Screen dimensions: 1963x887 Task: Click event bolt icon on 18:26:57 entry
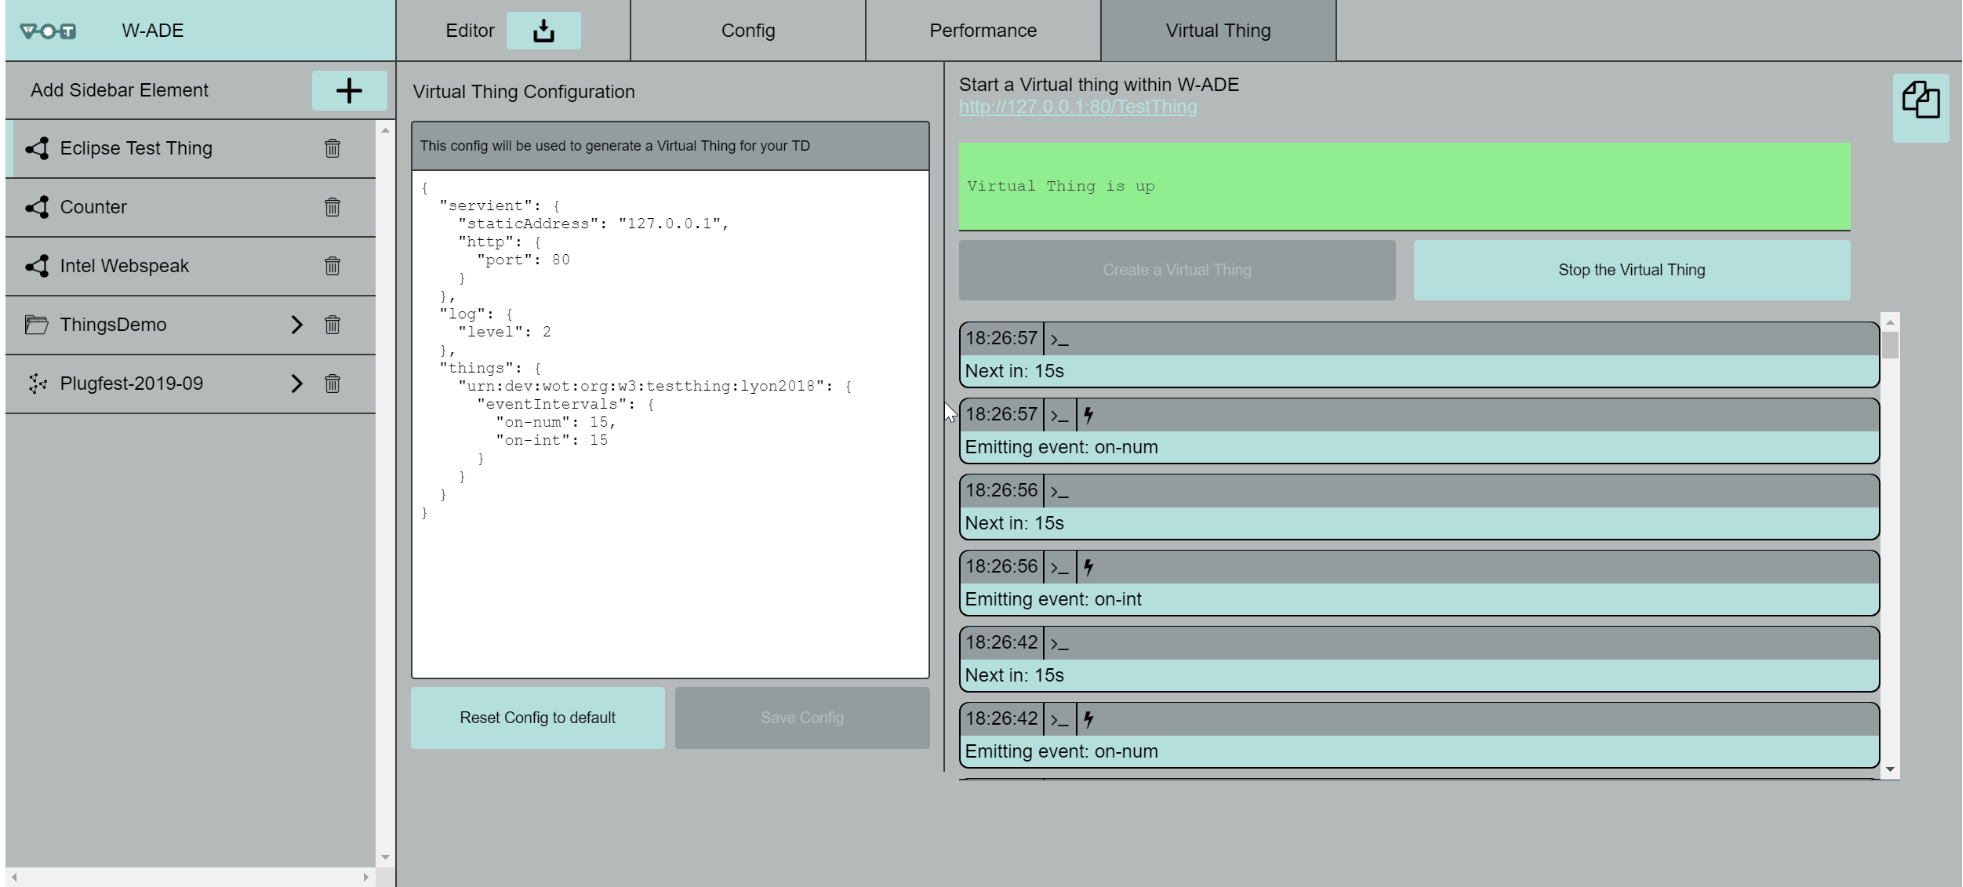(1088, 415)
